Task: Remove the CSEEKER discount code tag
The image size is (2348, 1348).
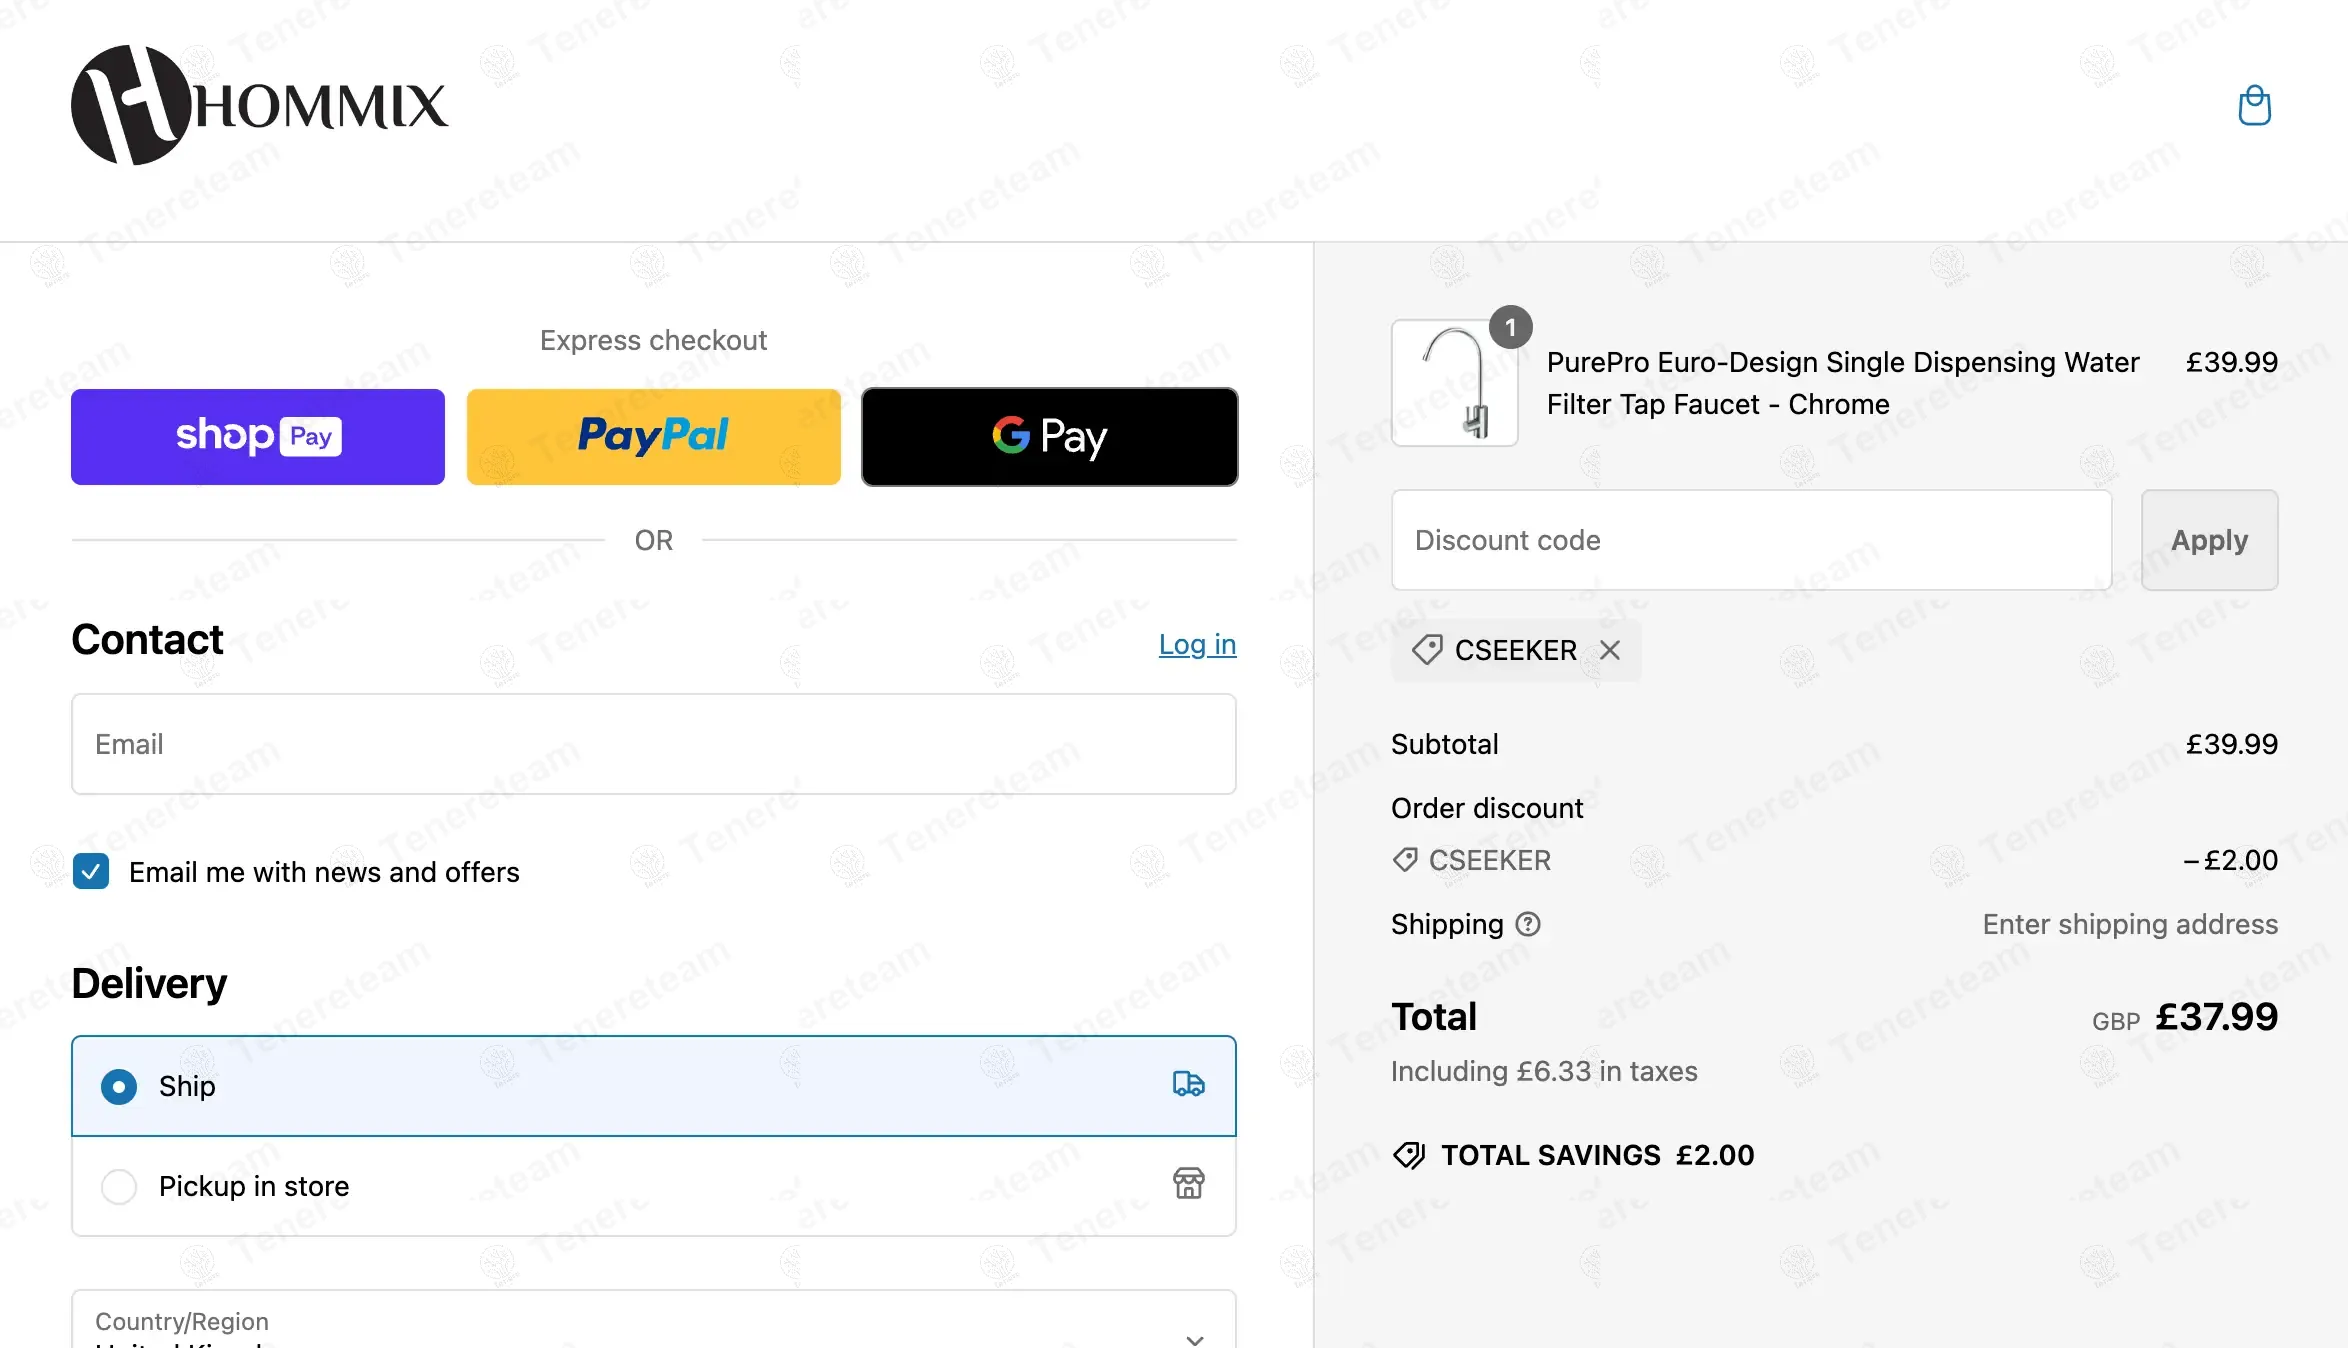Action: click(x=1610, y=650)
